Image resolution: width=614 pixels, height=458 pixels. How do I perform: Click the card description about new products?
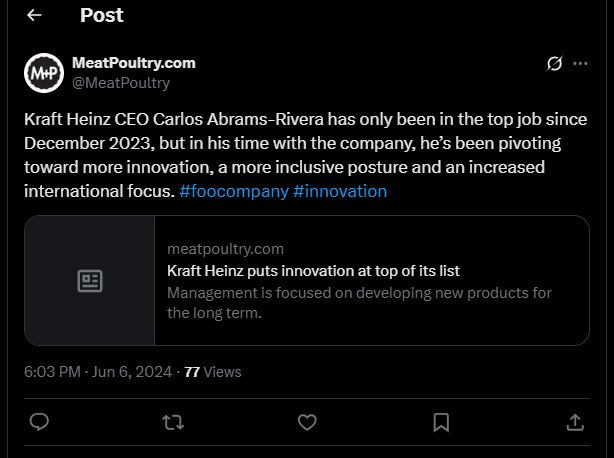point(359,303)
